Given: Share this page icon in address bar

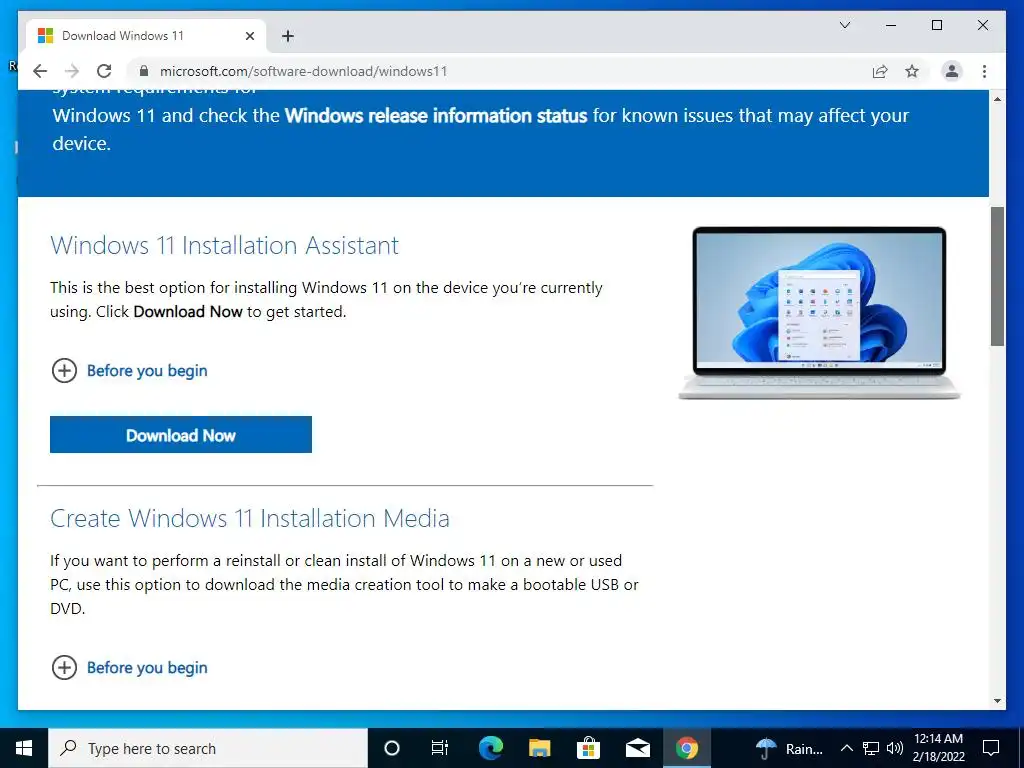Looking at the screenshot, I should tap(880, 71).
